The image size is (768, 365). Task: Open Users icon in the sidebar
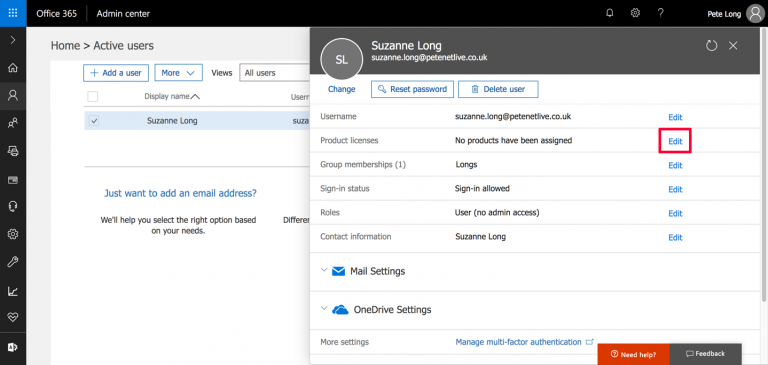pos(13,95)
